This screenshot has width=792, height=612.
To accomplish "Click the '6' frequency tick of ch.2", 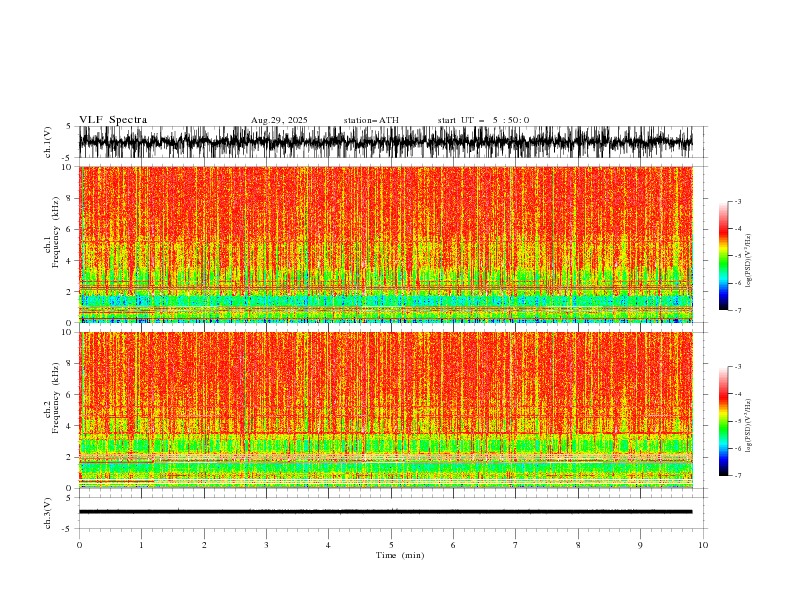I will click(x=70, y=394).
